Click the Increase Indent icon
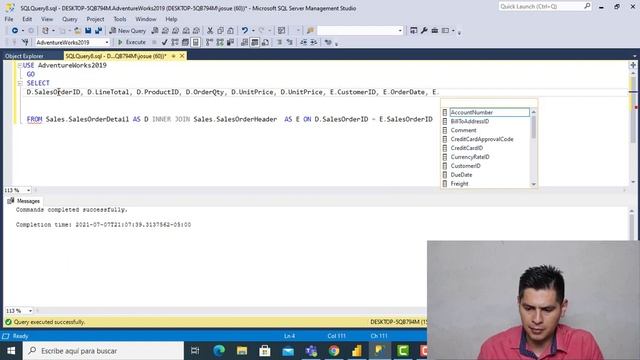640x360 pixels. (313, 42)
